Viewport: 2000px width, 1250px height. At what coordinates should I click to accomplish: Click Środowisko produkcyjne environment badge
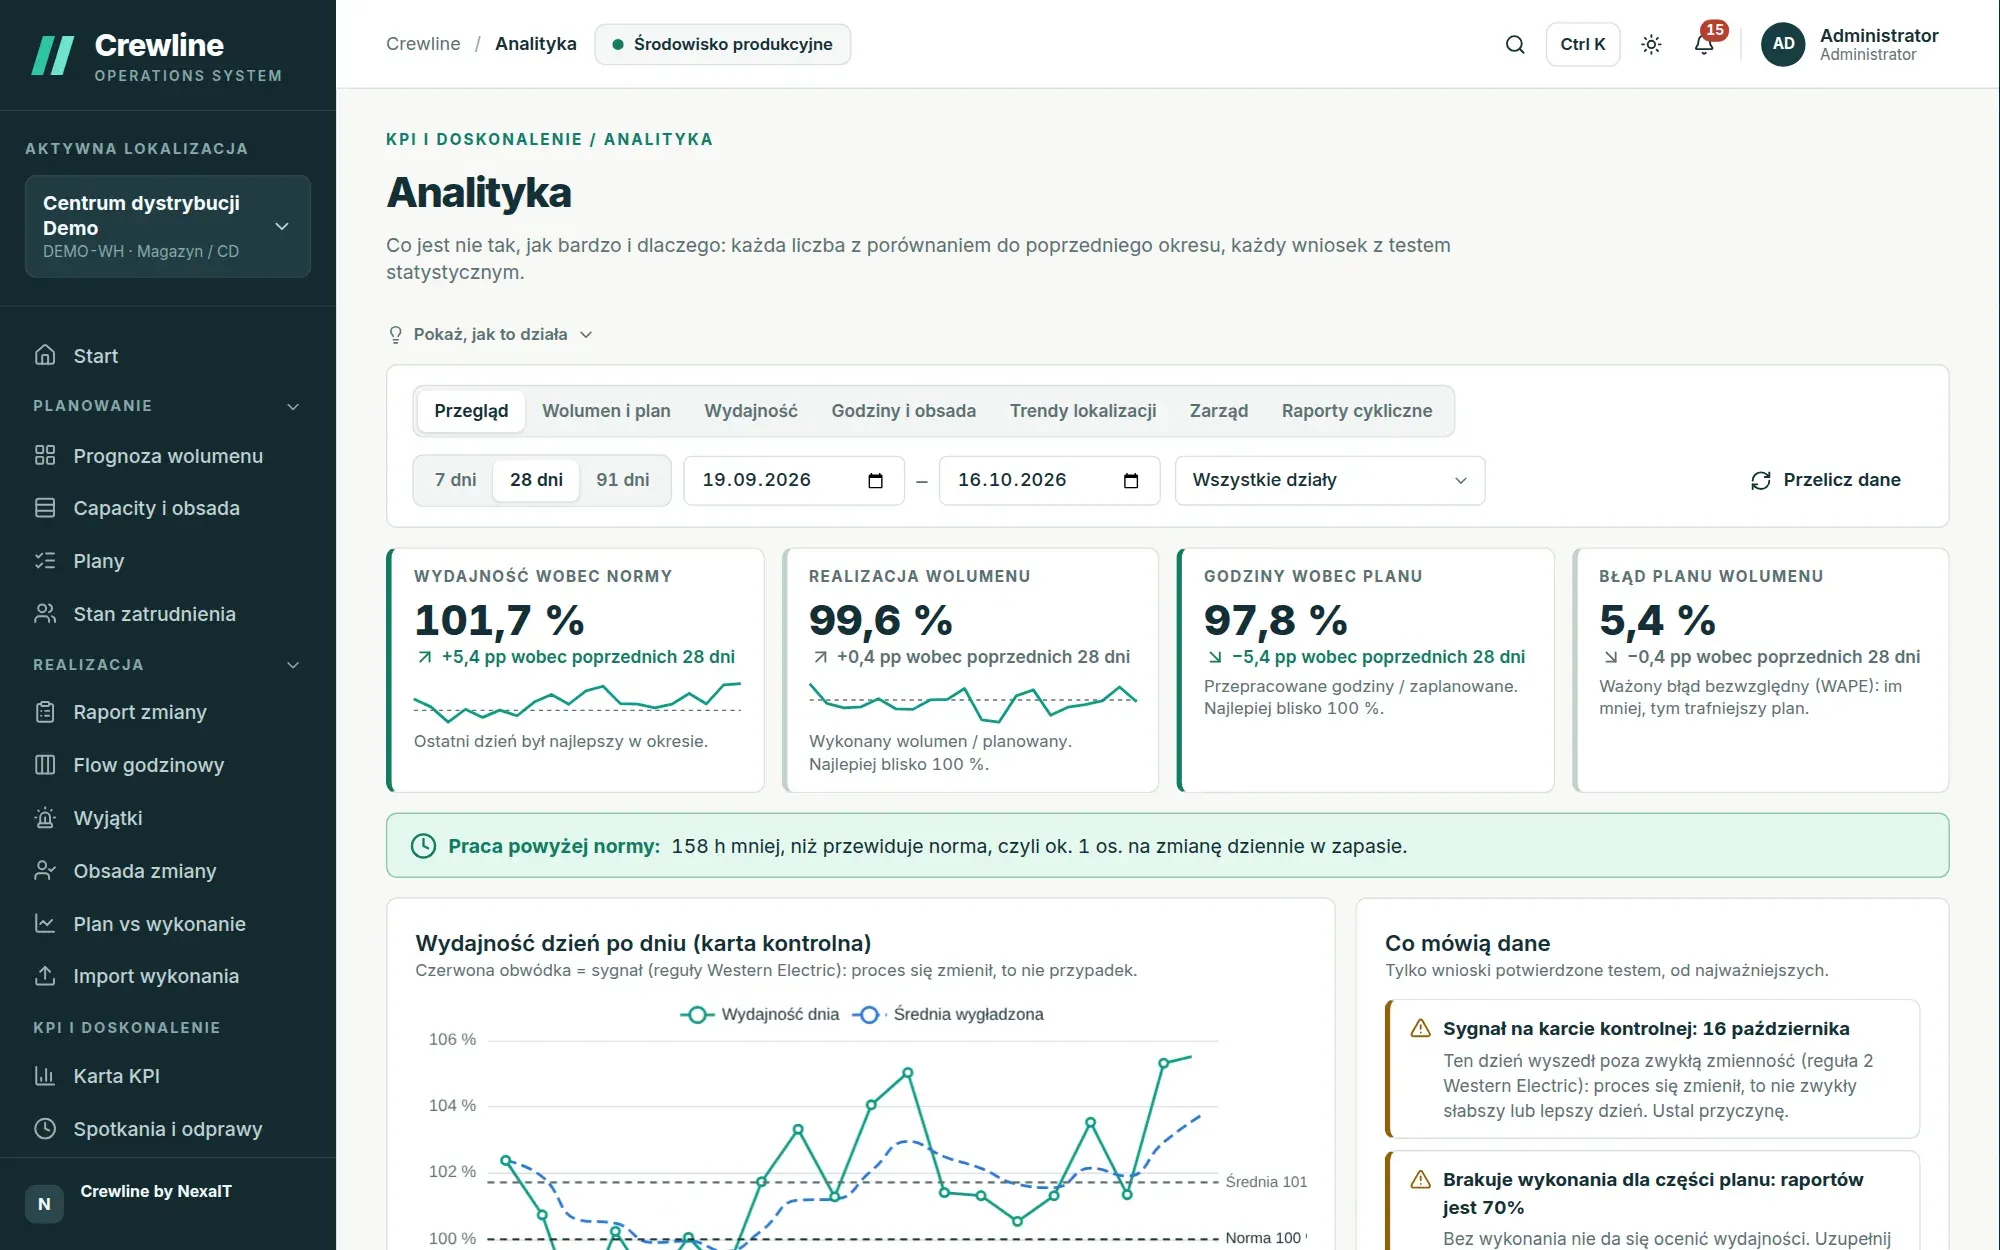point(723,44)
